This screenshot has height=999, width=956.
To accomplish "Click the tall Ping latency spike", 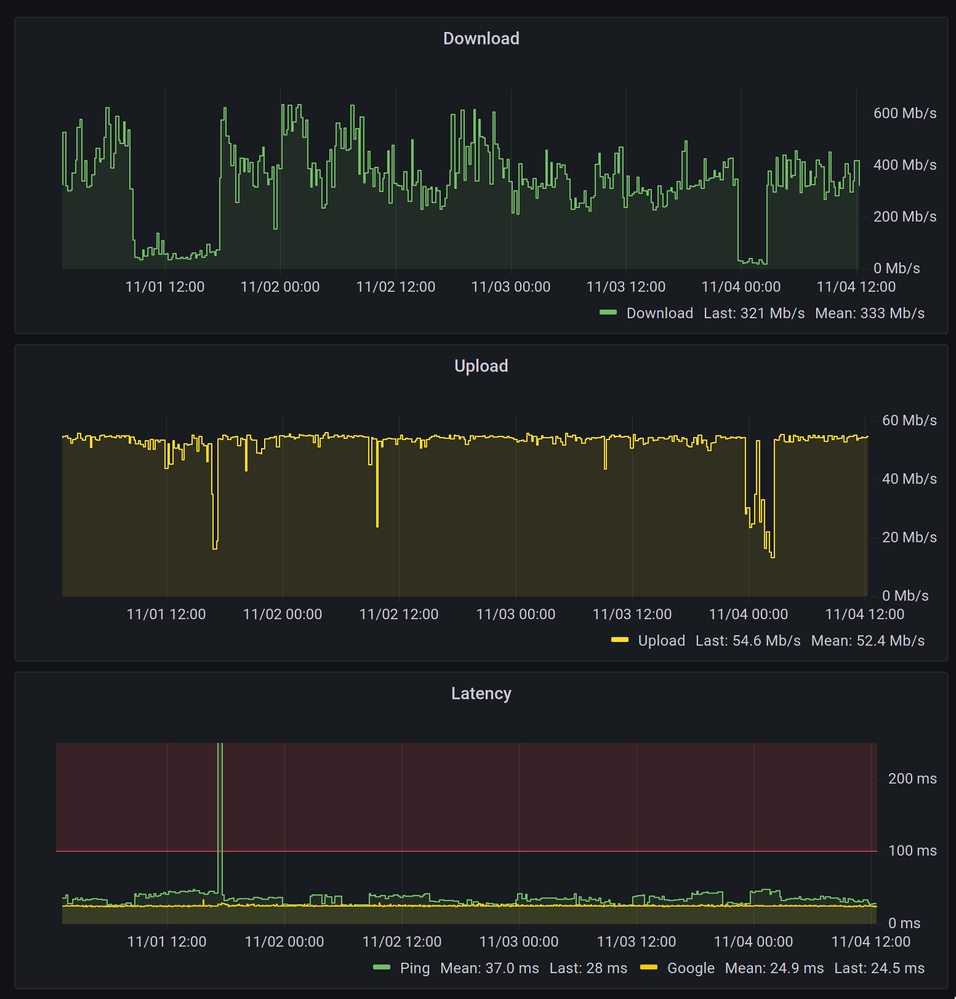I will [x=220, y=800].
